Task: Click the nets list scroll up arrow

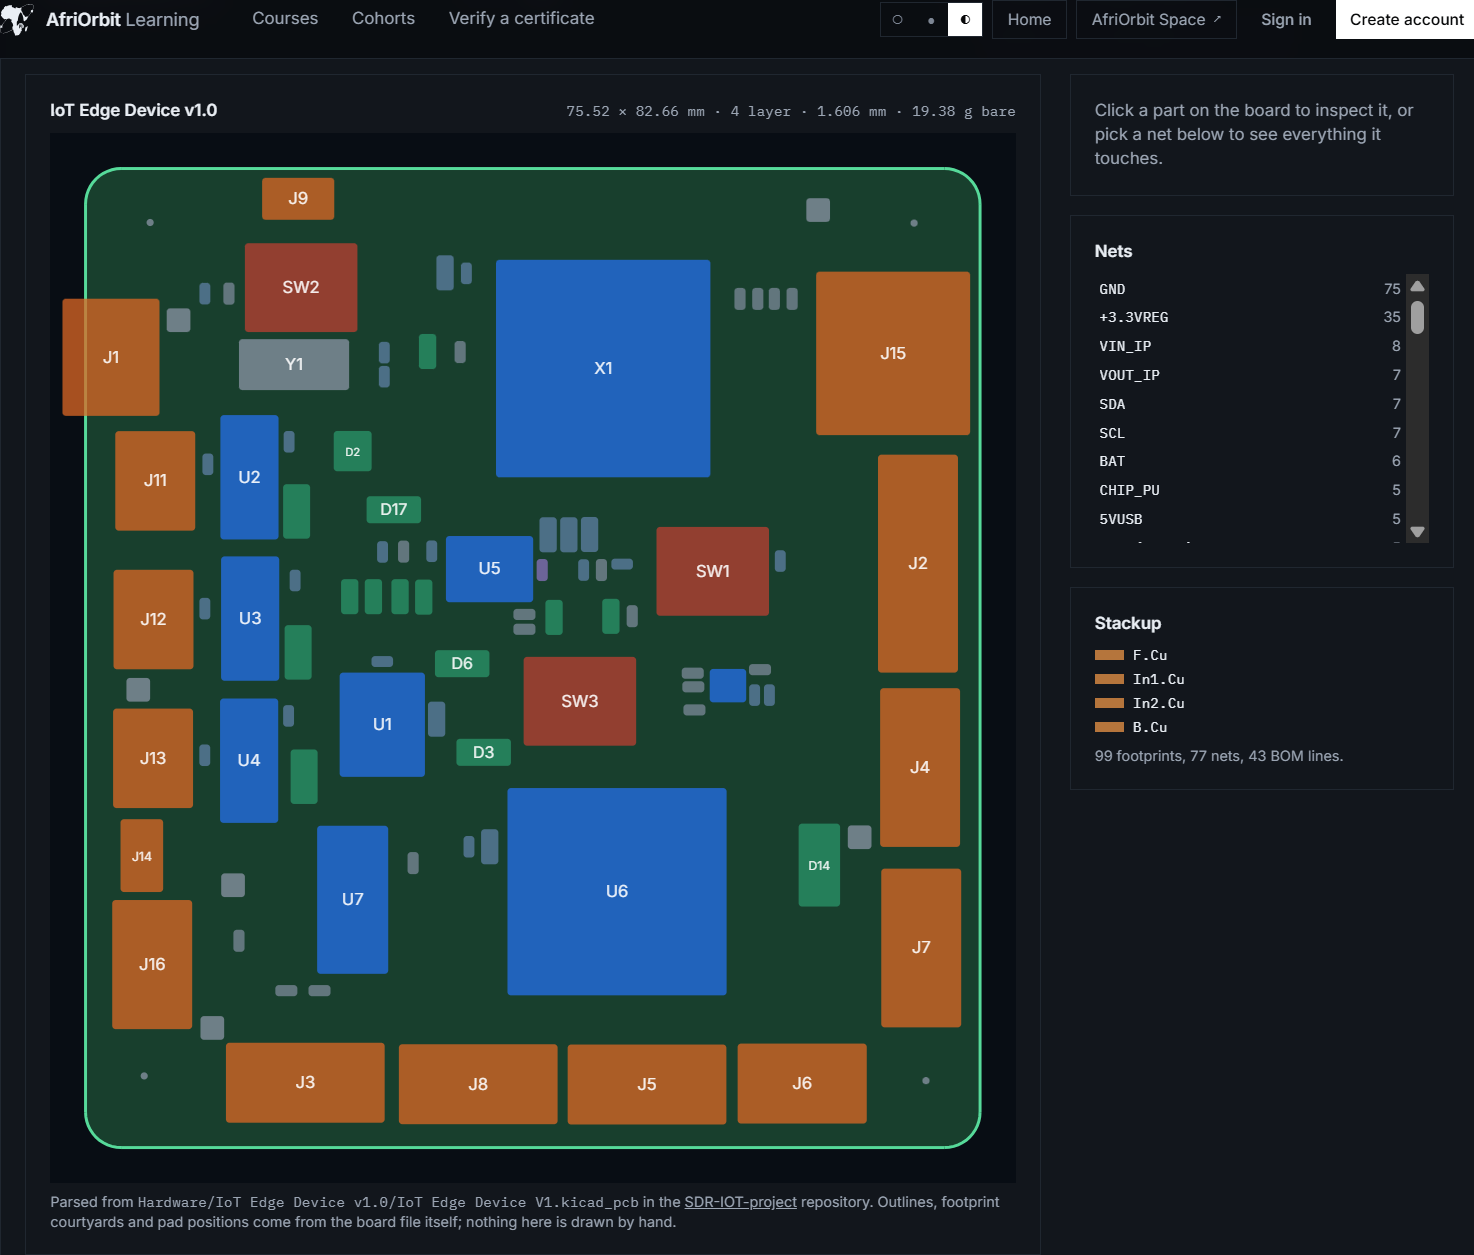Action: (x=1417, y=286)
